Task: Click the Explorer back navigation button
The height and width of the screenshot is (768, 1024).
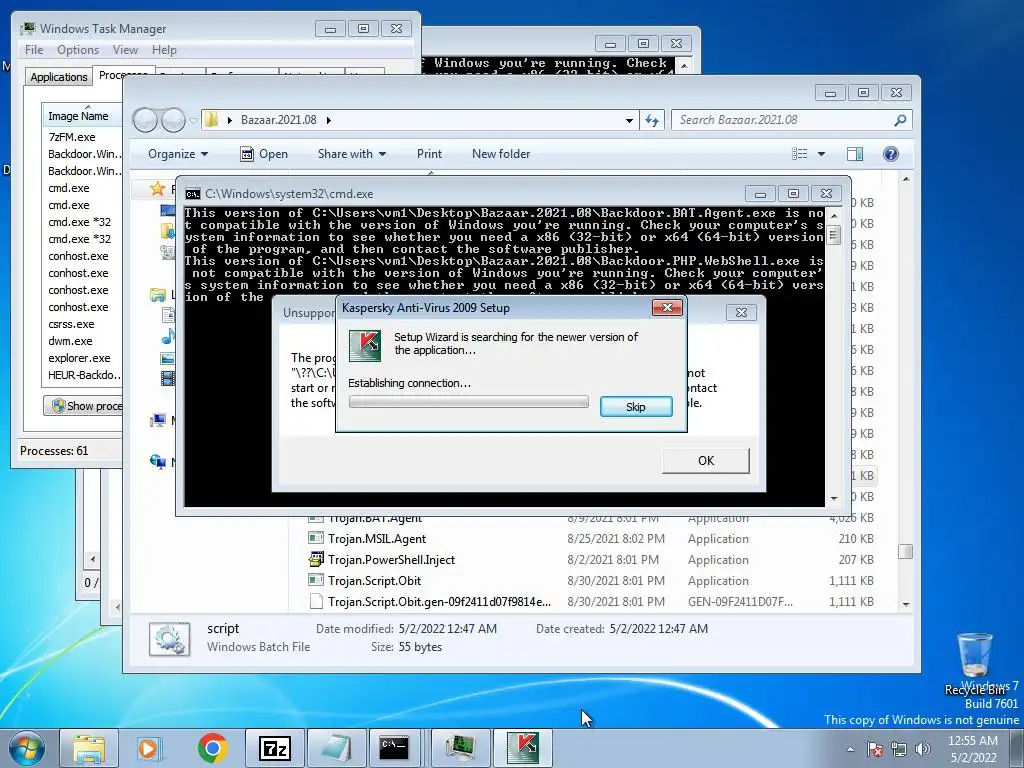Action: click(x=145, y=120)
